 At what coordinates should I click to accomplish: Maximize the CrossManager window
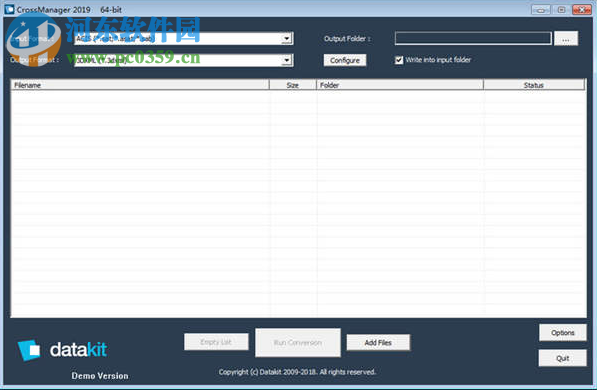pos(561,10)
